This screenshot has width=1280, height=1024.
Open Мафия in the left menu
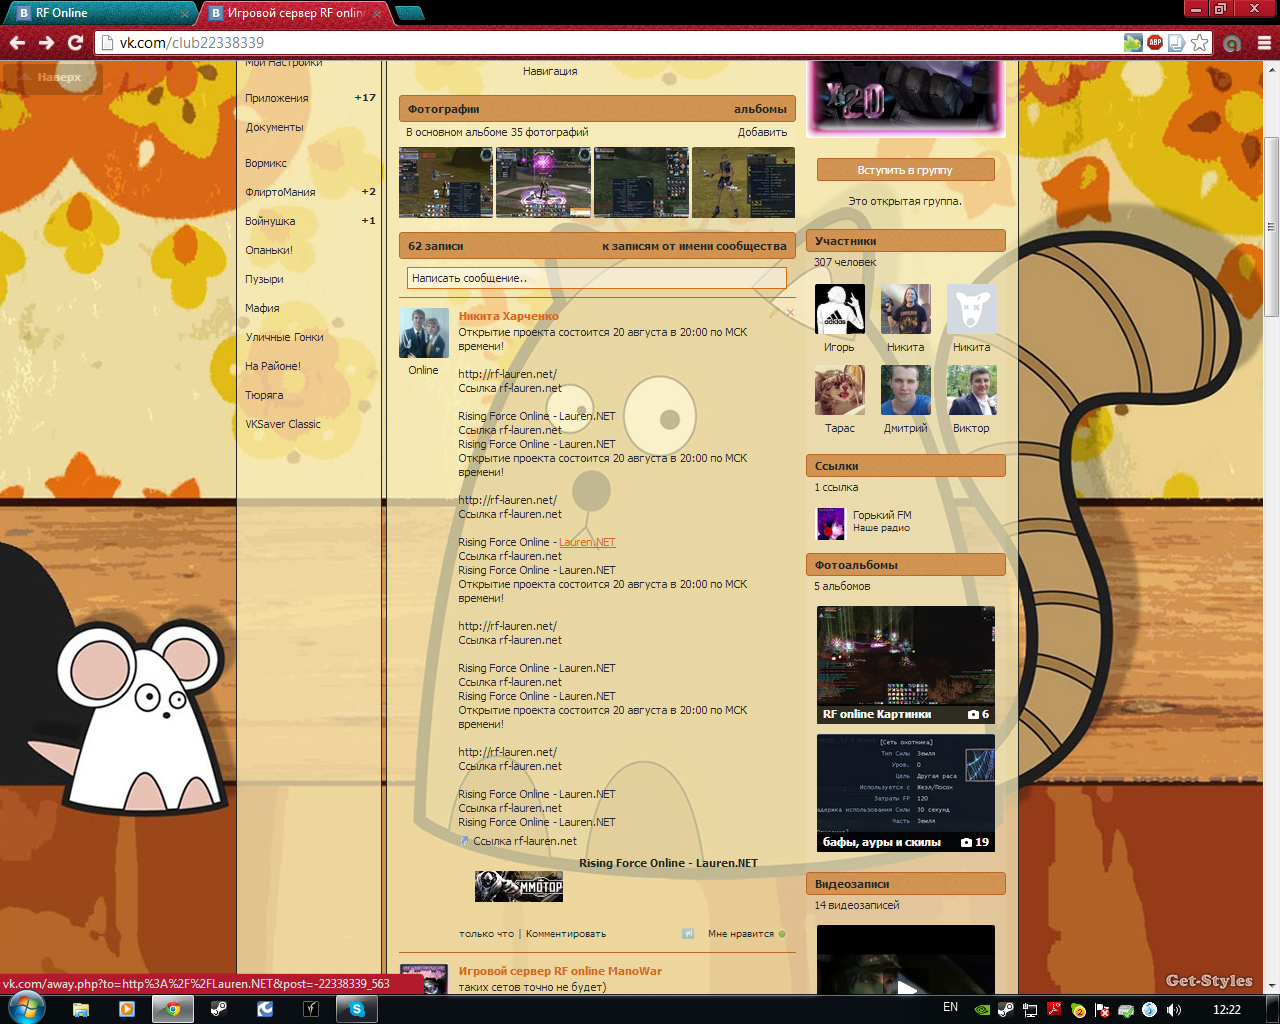click(262, 308)
